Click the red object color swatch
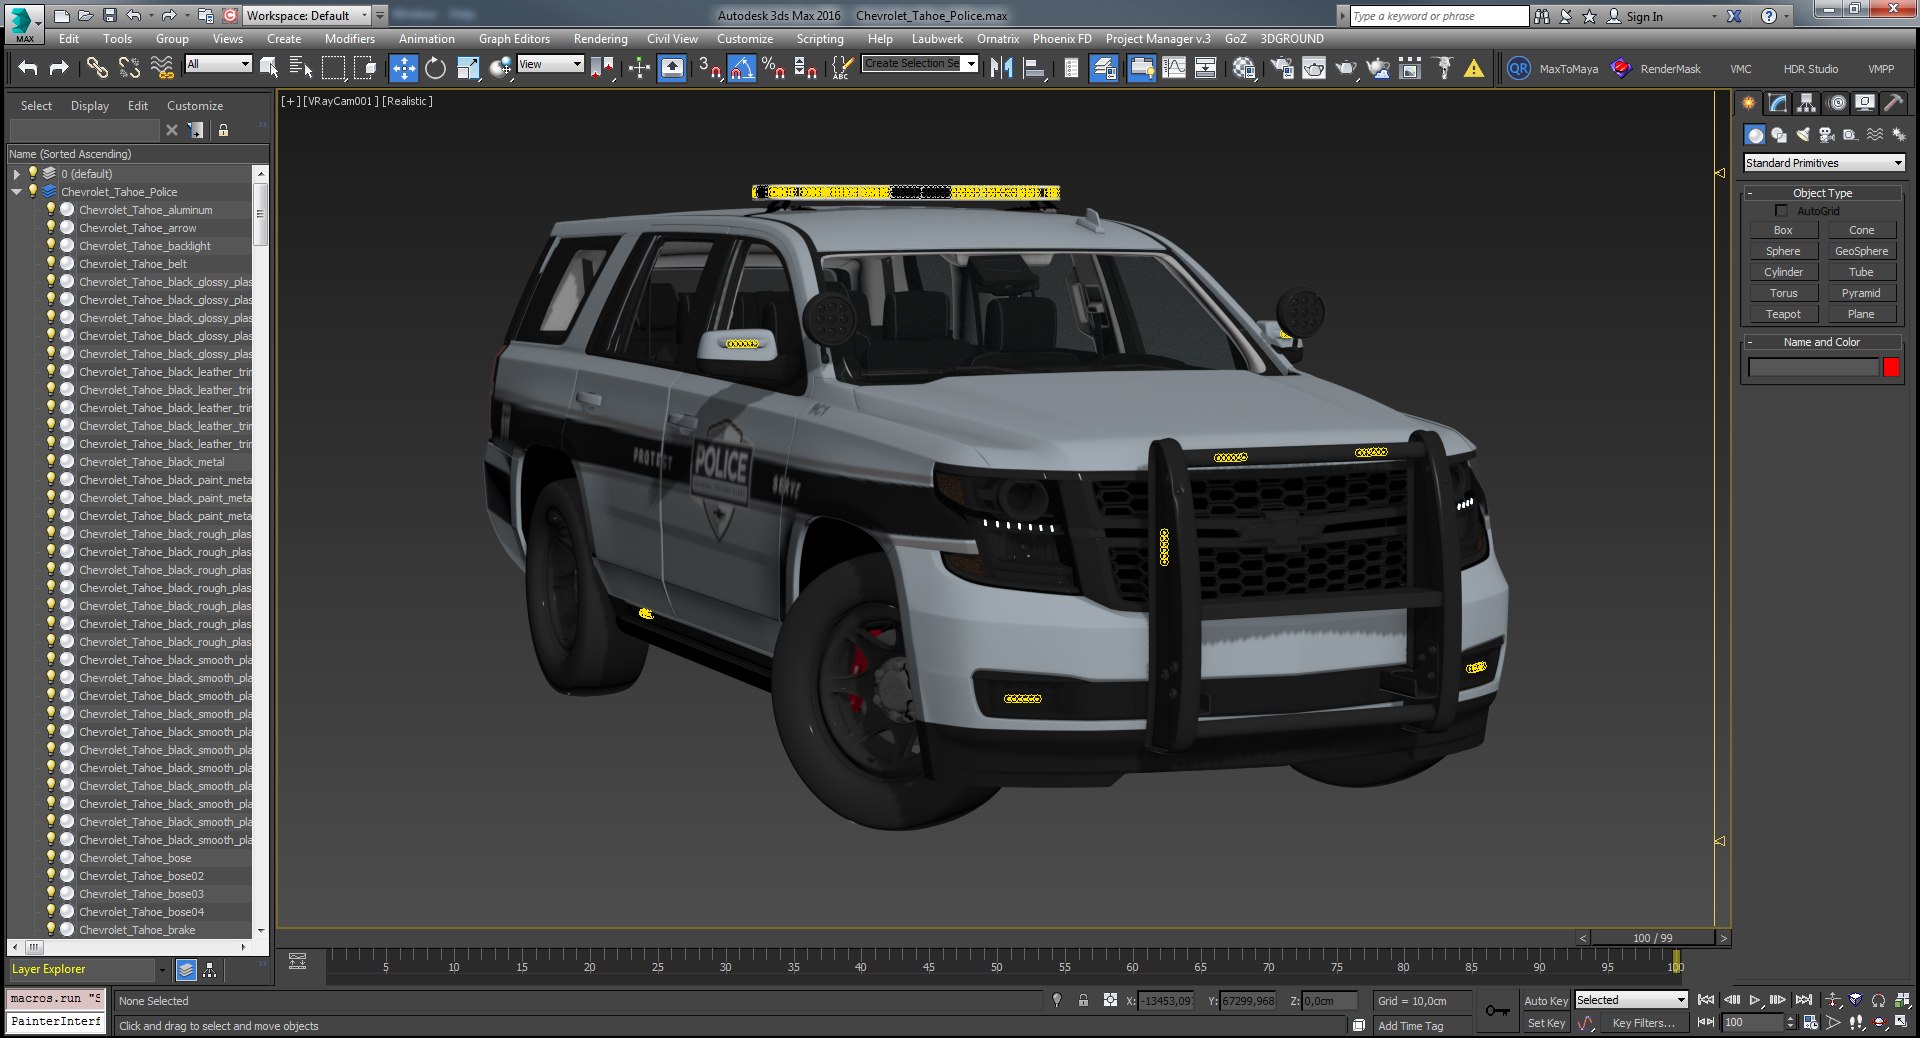This screenshot has width=1920, height=1038. (1891, 368)
